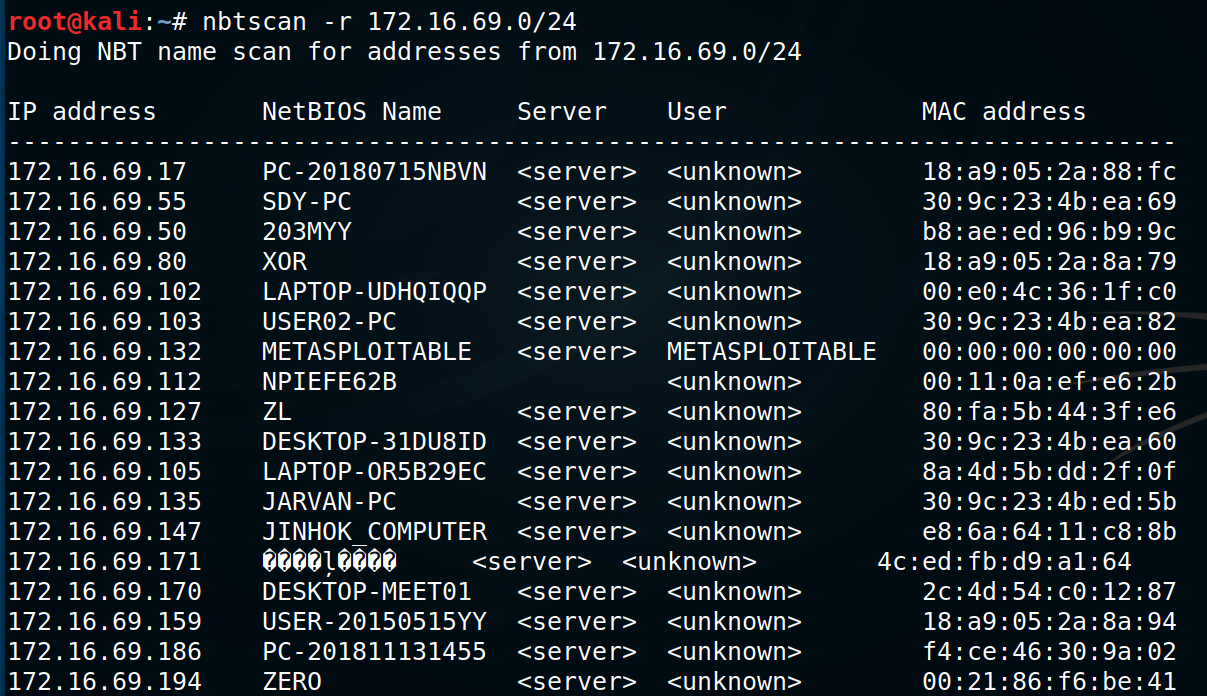Viewport: 1207px width, 696px height.
Task: Click the "NetBIOS Name" column header
Action: [x=351, y=112]
